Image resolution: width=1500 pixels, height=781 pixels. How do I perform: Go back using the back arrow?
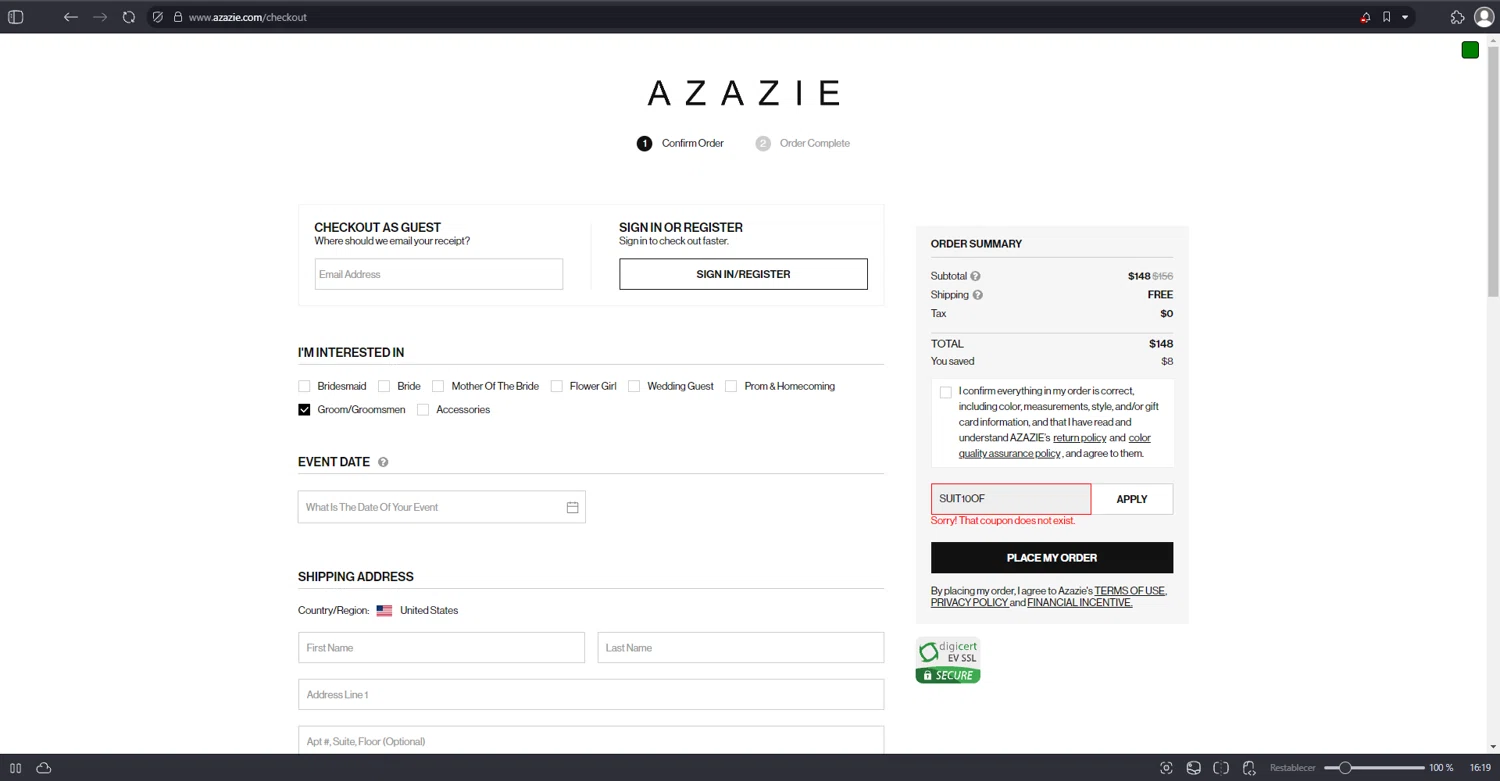(x=70, y=17)
